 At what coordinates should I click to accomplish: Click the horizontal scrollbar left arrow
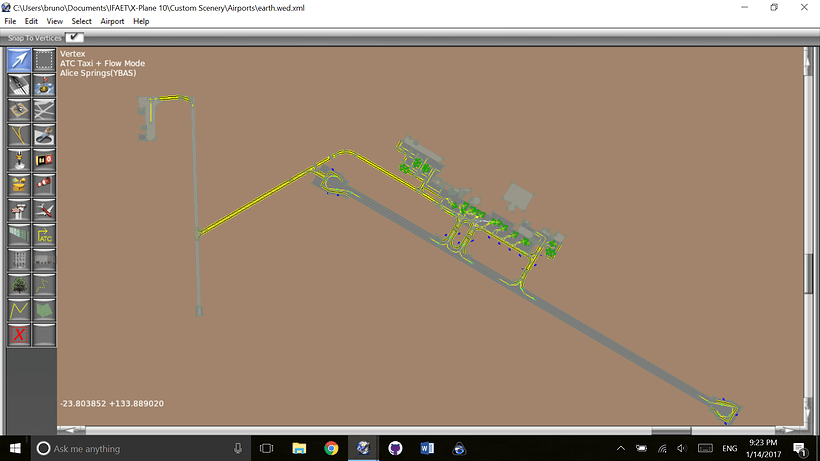70,430
